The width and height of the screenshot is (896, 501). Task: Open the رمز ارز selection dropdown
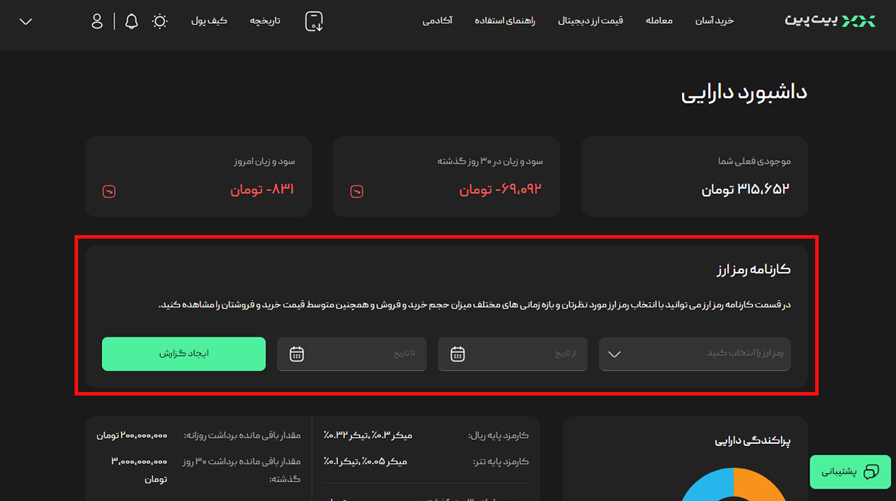tap(694, 354)
